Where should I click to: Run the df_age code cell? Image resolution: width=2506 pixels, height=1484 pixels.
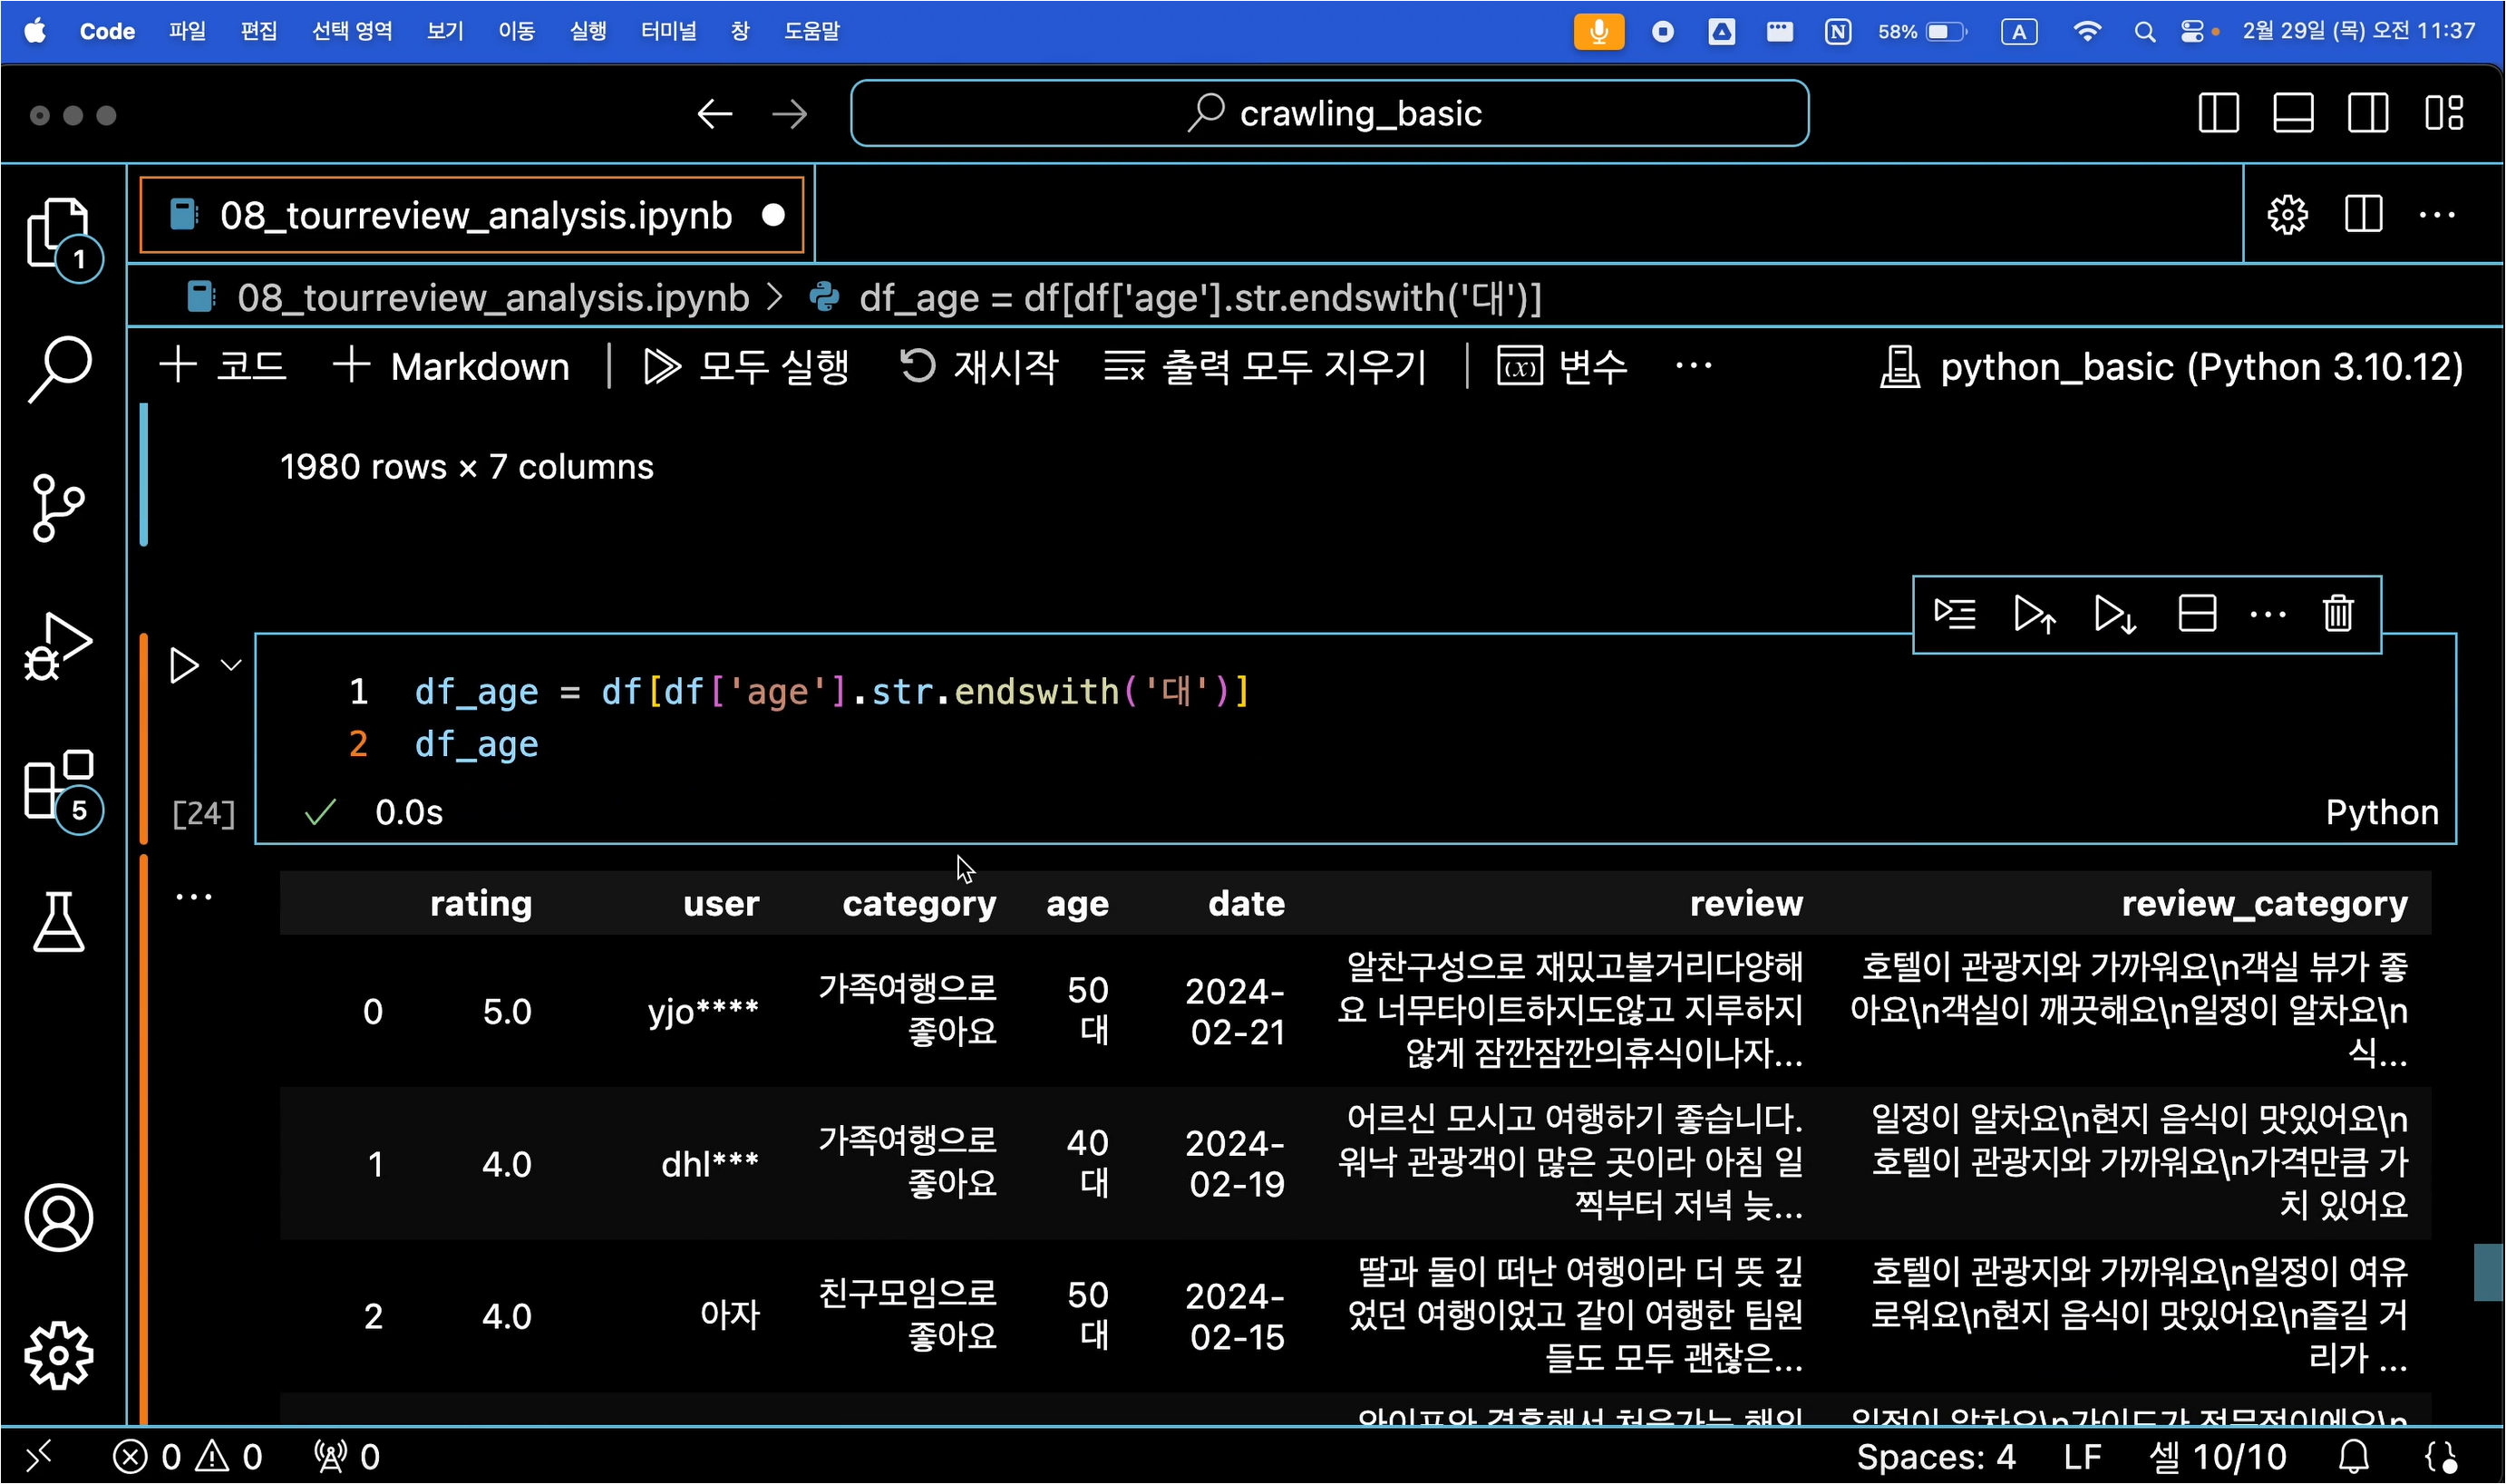[184, 666]
